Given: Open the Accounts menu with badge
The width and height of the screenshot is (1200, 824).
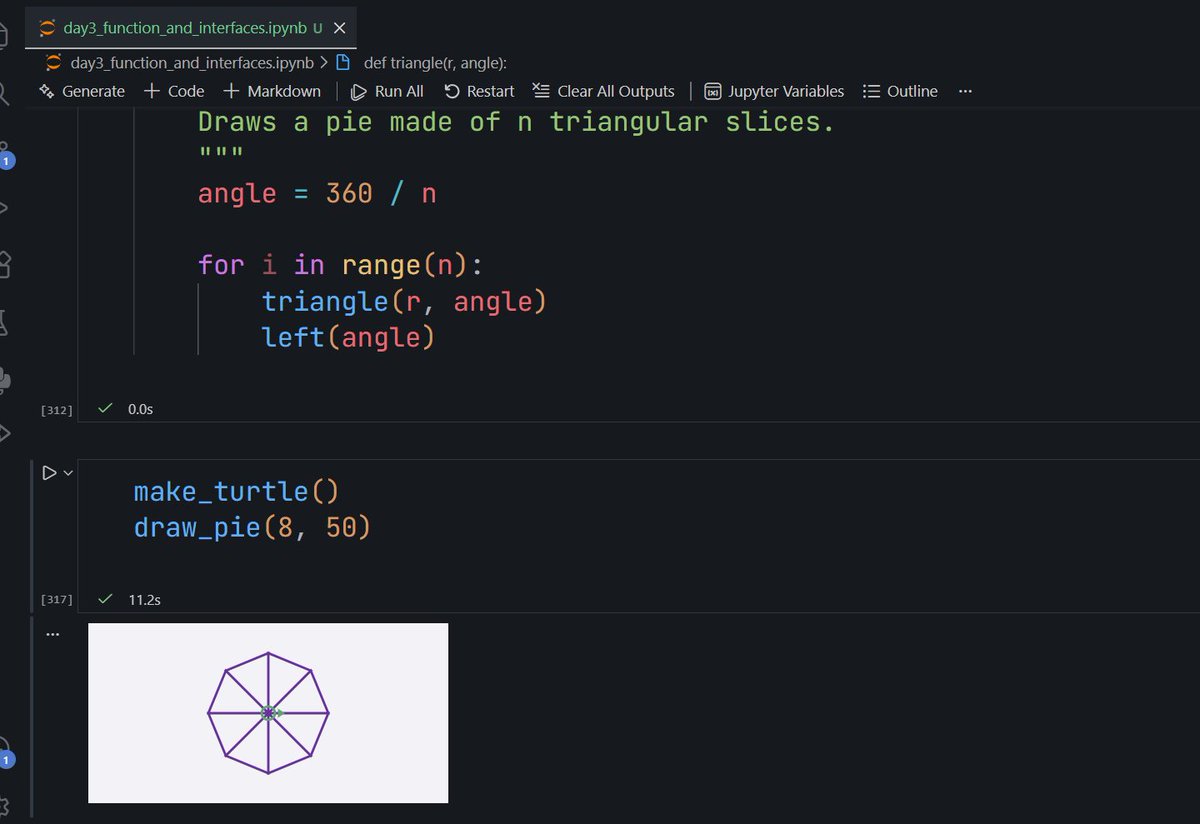Looking at the screenshot, I should [6, 755].
